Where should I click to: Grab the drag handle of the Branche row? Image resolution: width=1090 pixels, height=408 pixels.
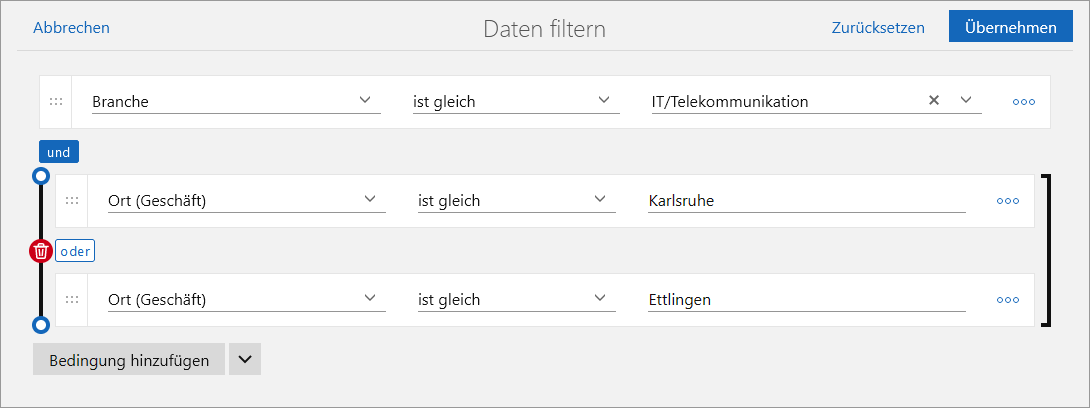tap(56, 101)
